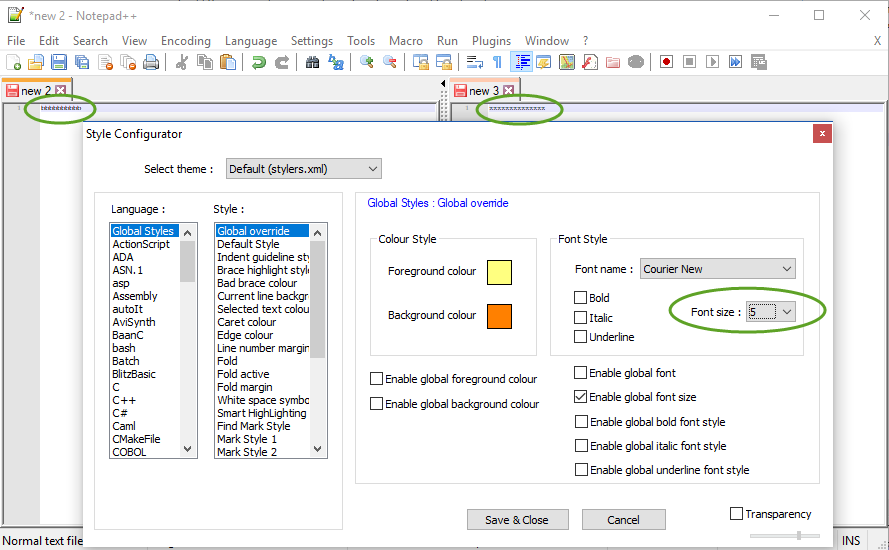
Task: Open Find with binoculars icon
Action: (312, 62)
